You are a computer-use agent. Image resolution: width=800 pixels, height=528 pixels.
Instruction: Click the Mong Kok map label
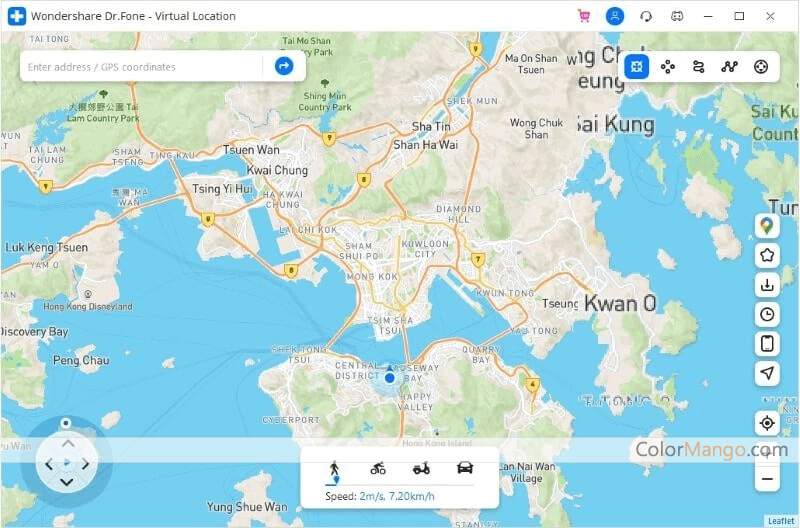[x=372, y=276]
